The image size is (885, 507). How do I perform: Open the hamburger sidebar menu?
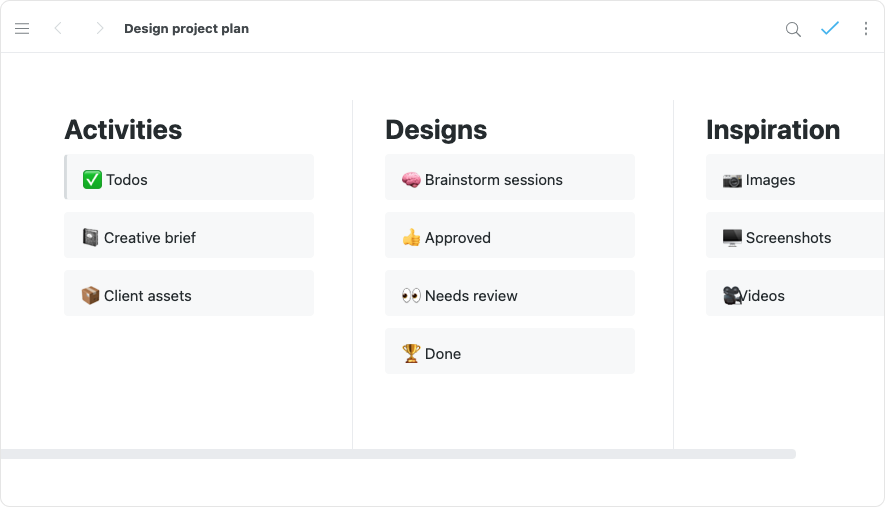(22, 29)
